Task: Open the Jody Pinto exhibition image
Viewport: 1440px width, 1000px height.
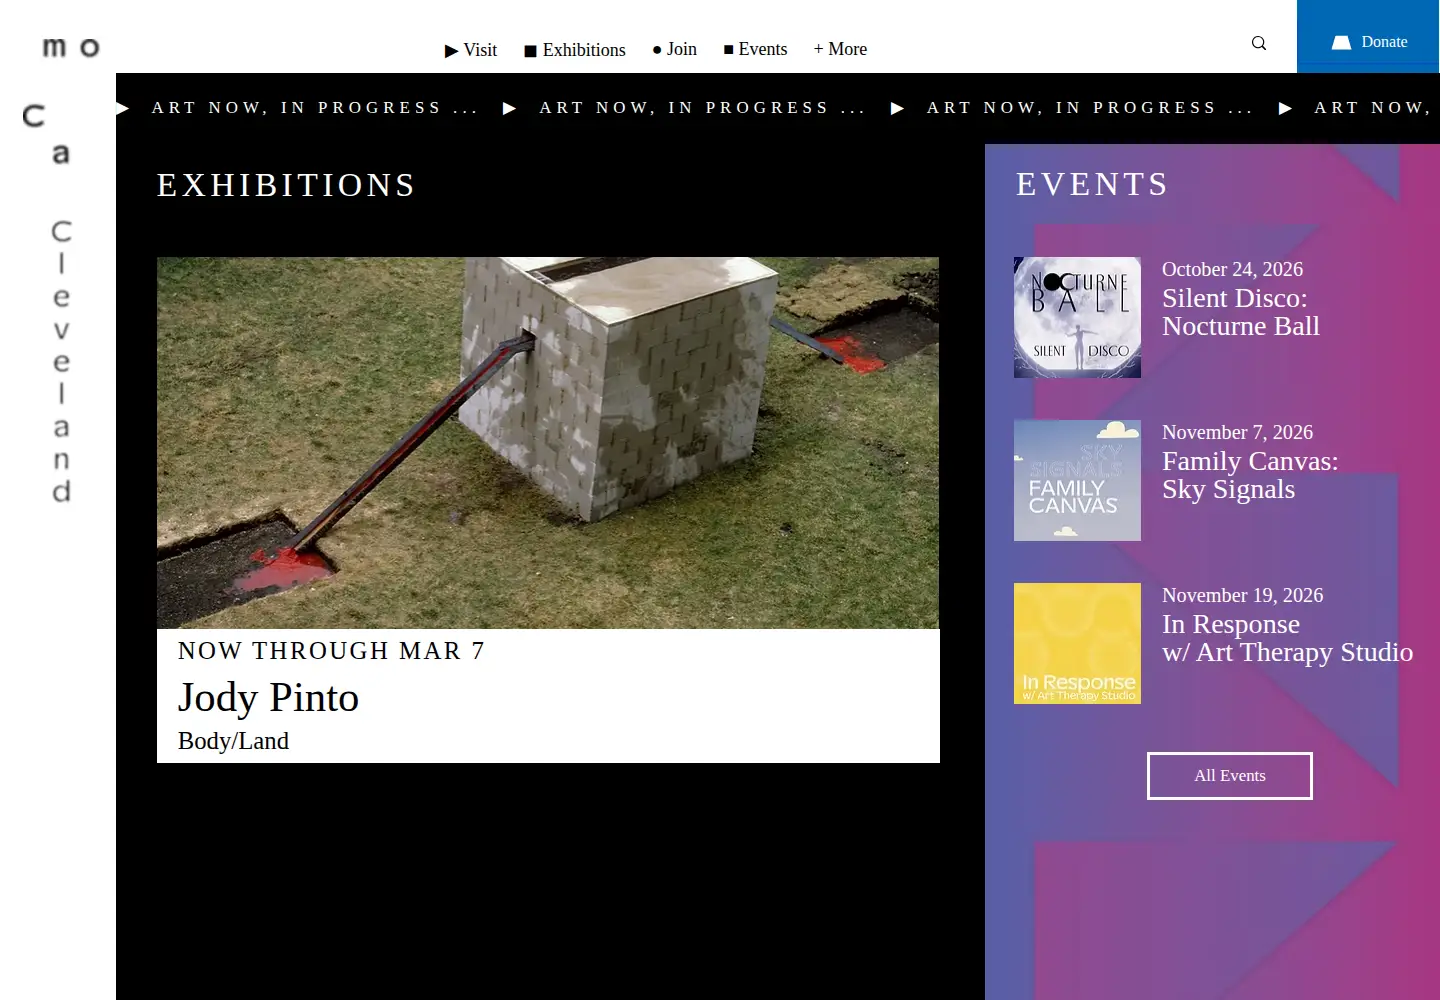Action: 548,443
